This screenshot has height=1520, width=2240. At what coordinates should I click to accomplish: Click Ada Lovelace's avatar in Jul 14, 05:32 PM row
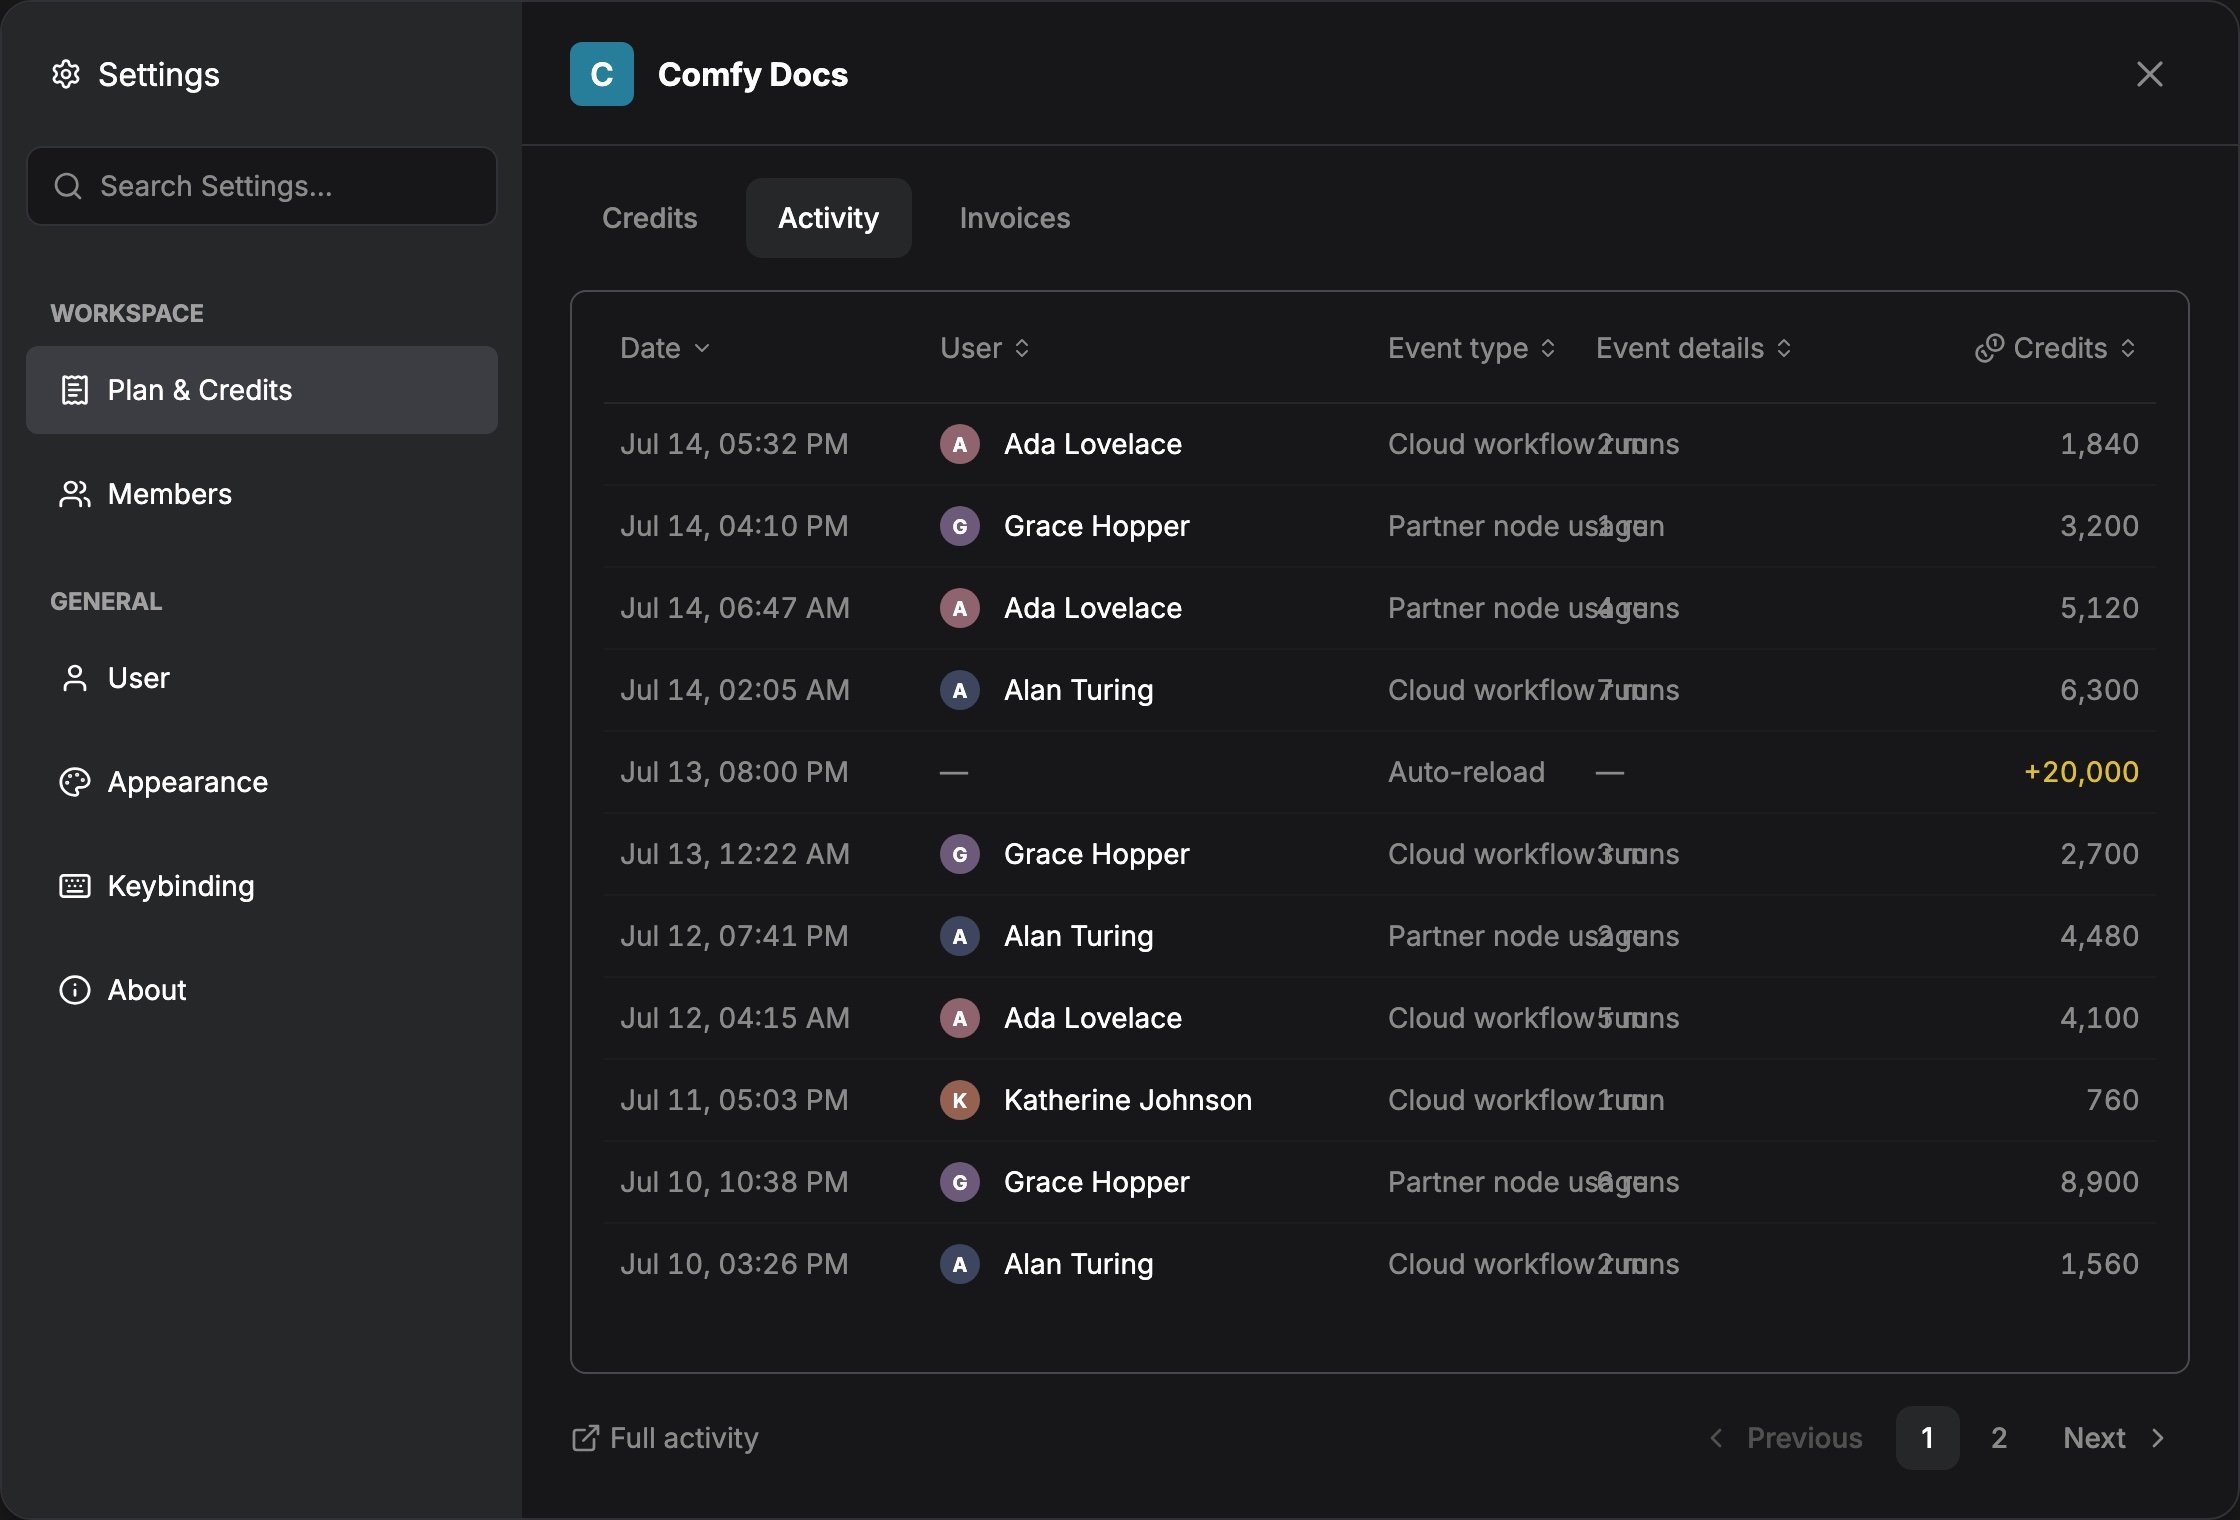coord(960,444)
